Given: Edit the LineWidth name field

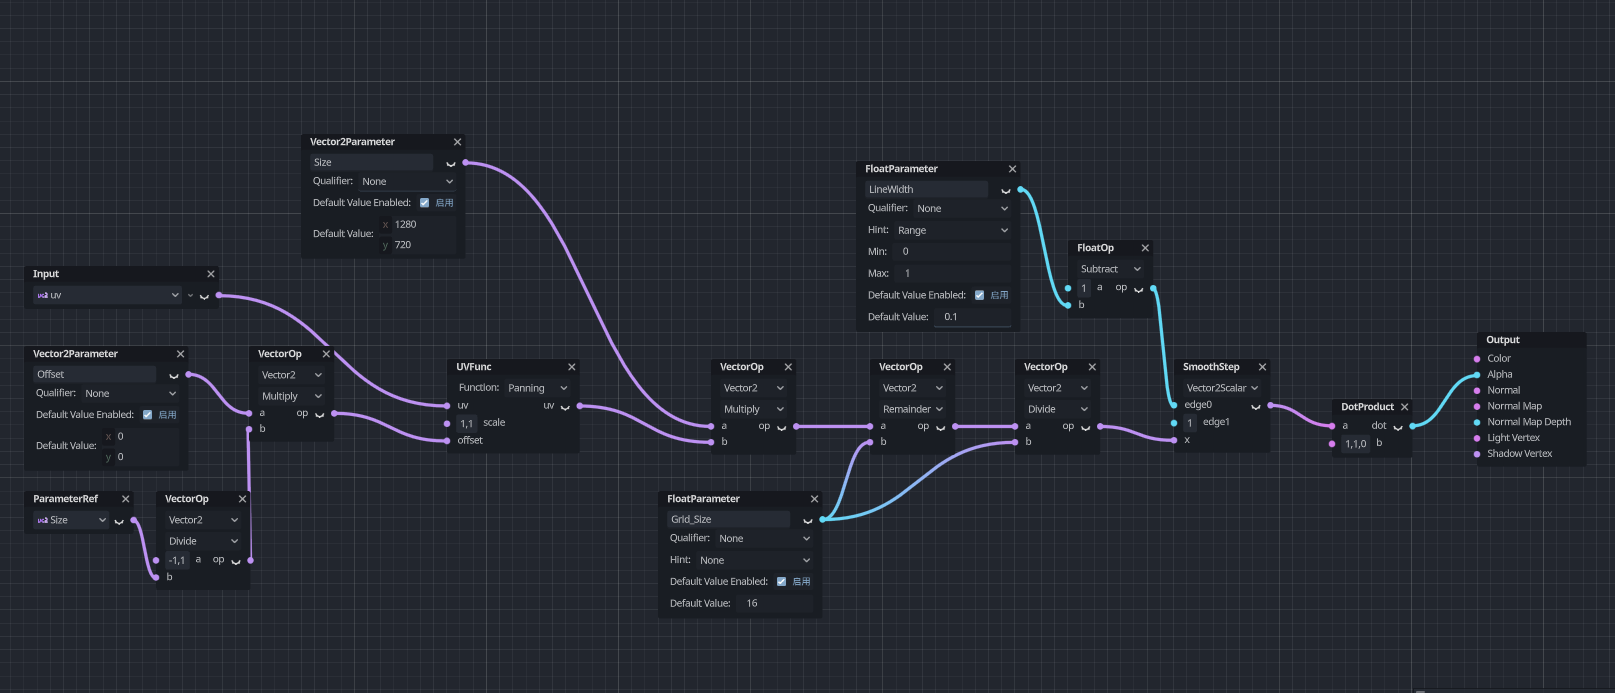Looking at the screenshot, I should coord(927,189).
